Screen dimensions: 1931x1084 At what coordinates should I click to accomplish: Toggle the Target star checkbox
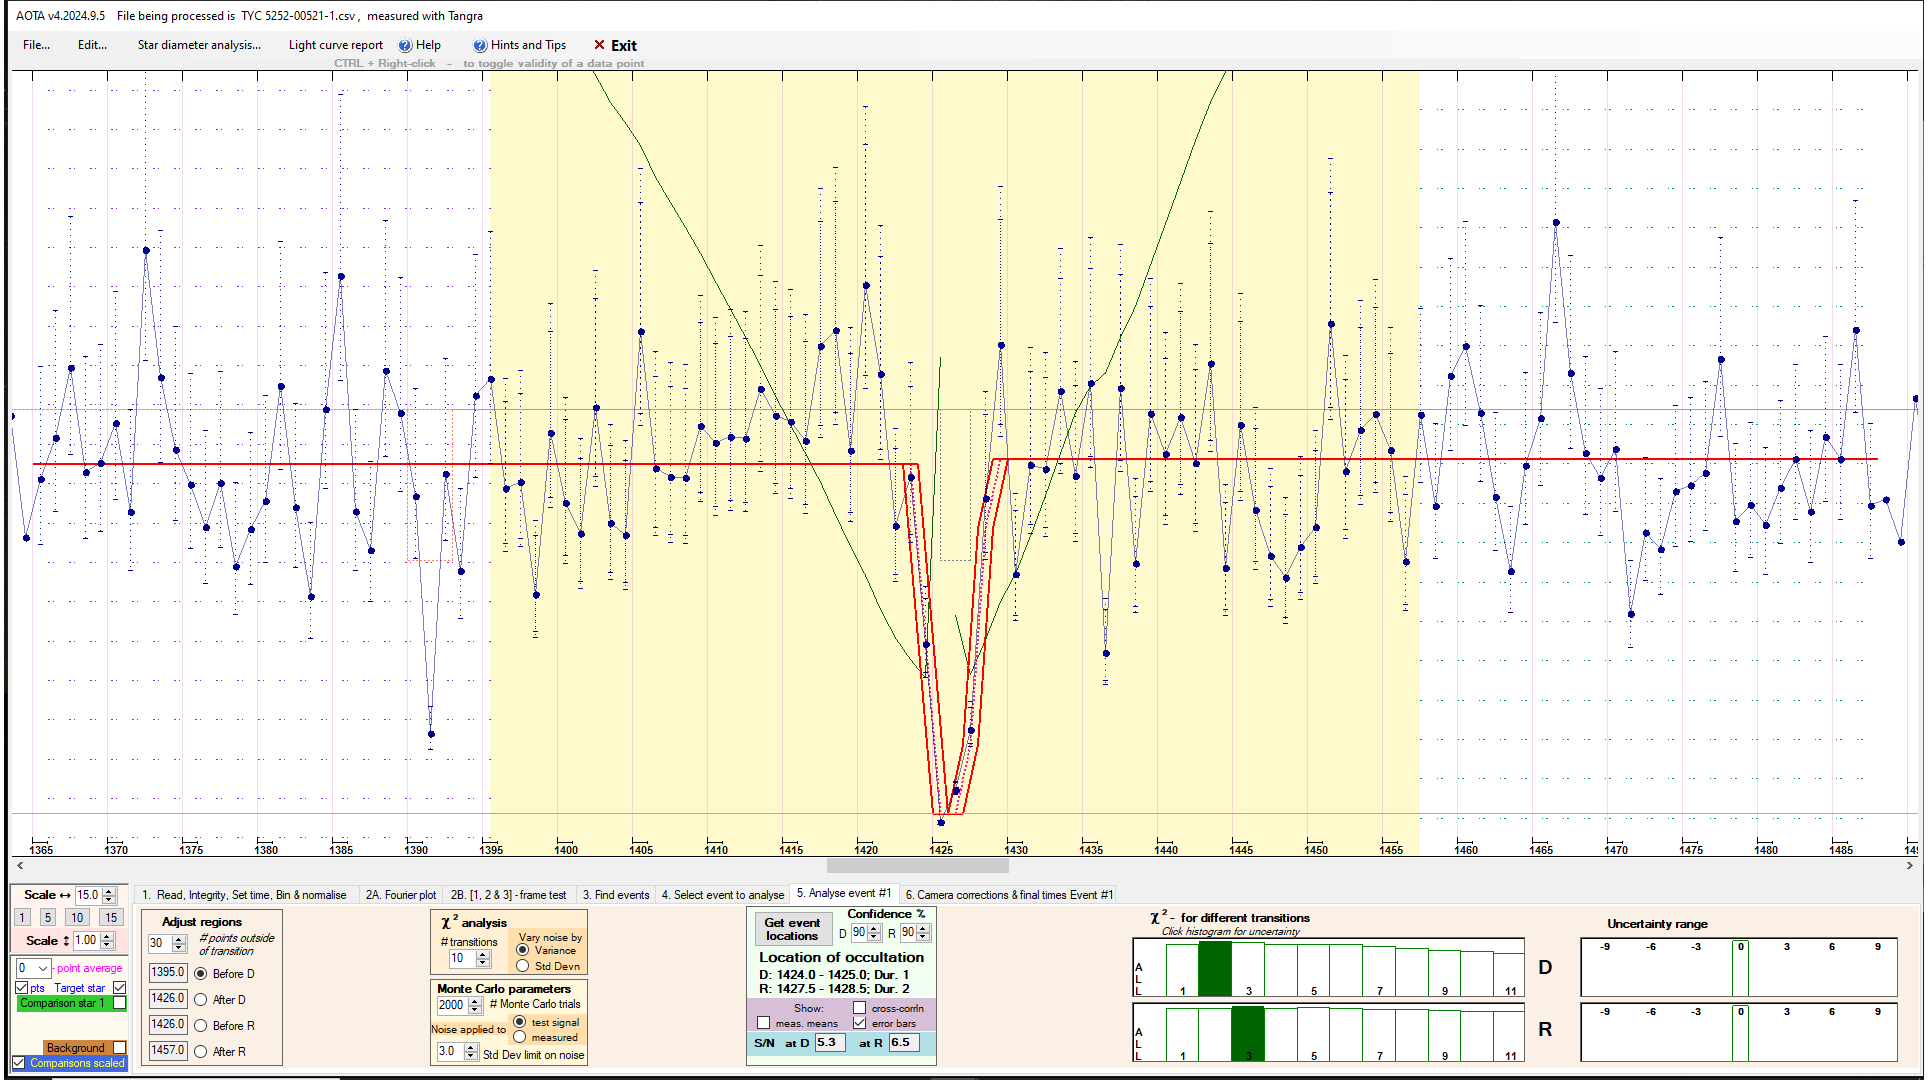119,988
